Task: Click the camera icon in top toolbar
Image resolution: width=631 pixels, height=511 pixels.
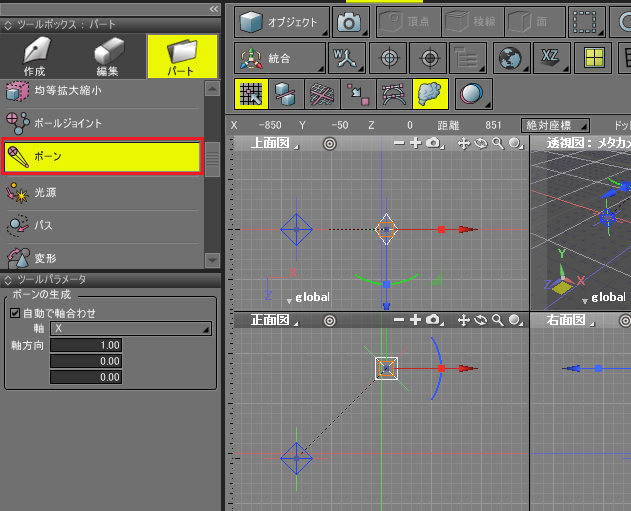Action: point(350,22)
